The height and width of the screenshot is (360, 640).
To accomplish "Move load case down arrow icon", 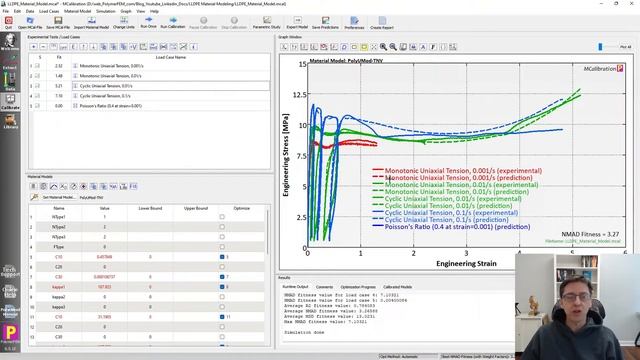I will point(93,47).
